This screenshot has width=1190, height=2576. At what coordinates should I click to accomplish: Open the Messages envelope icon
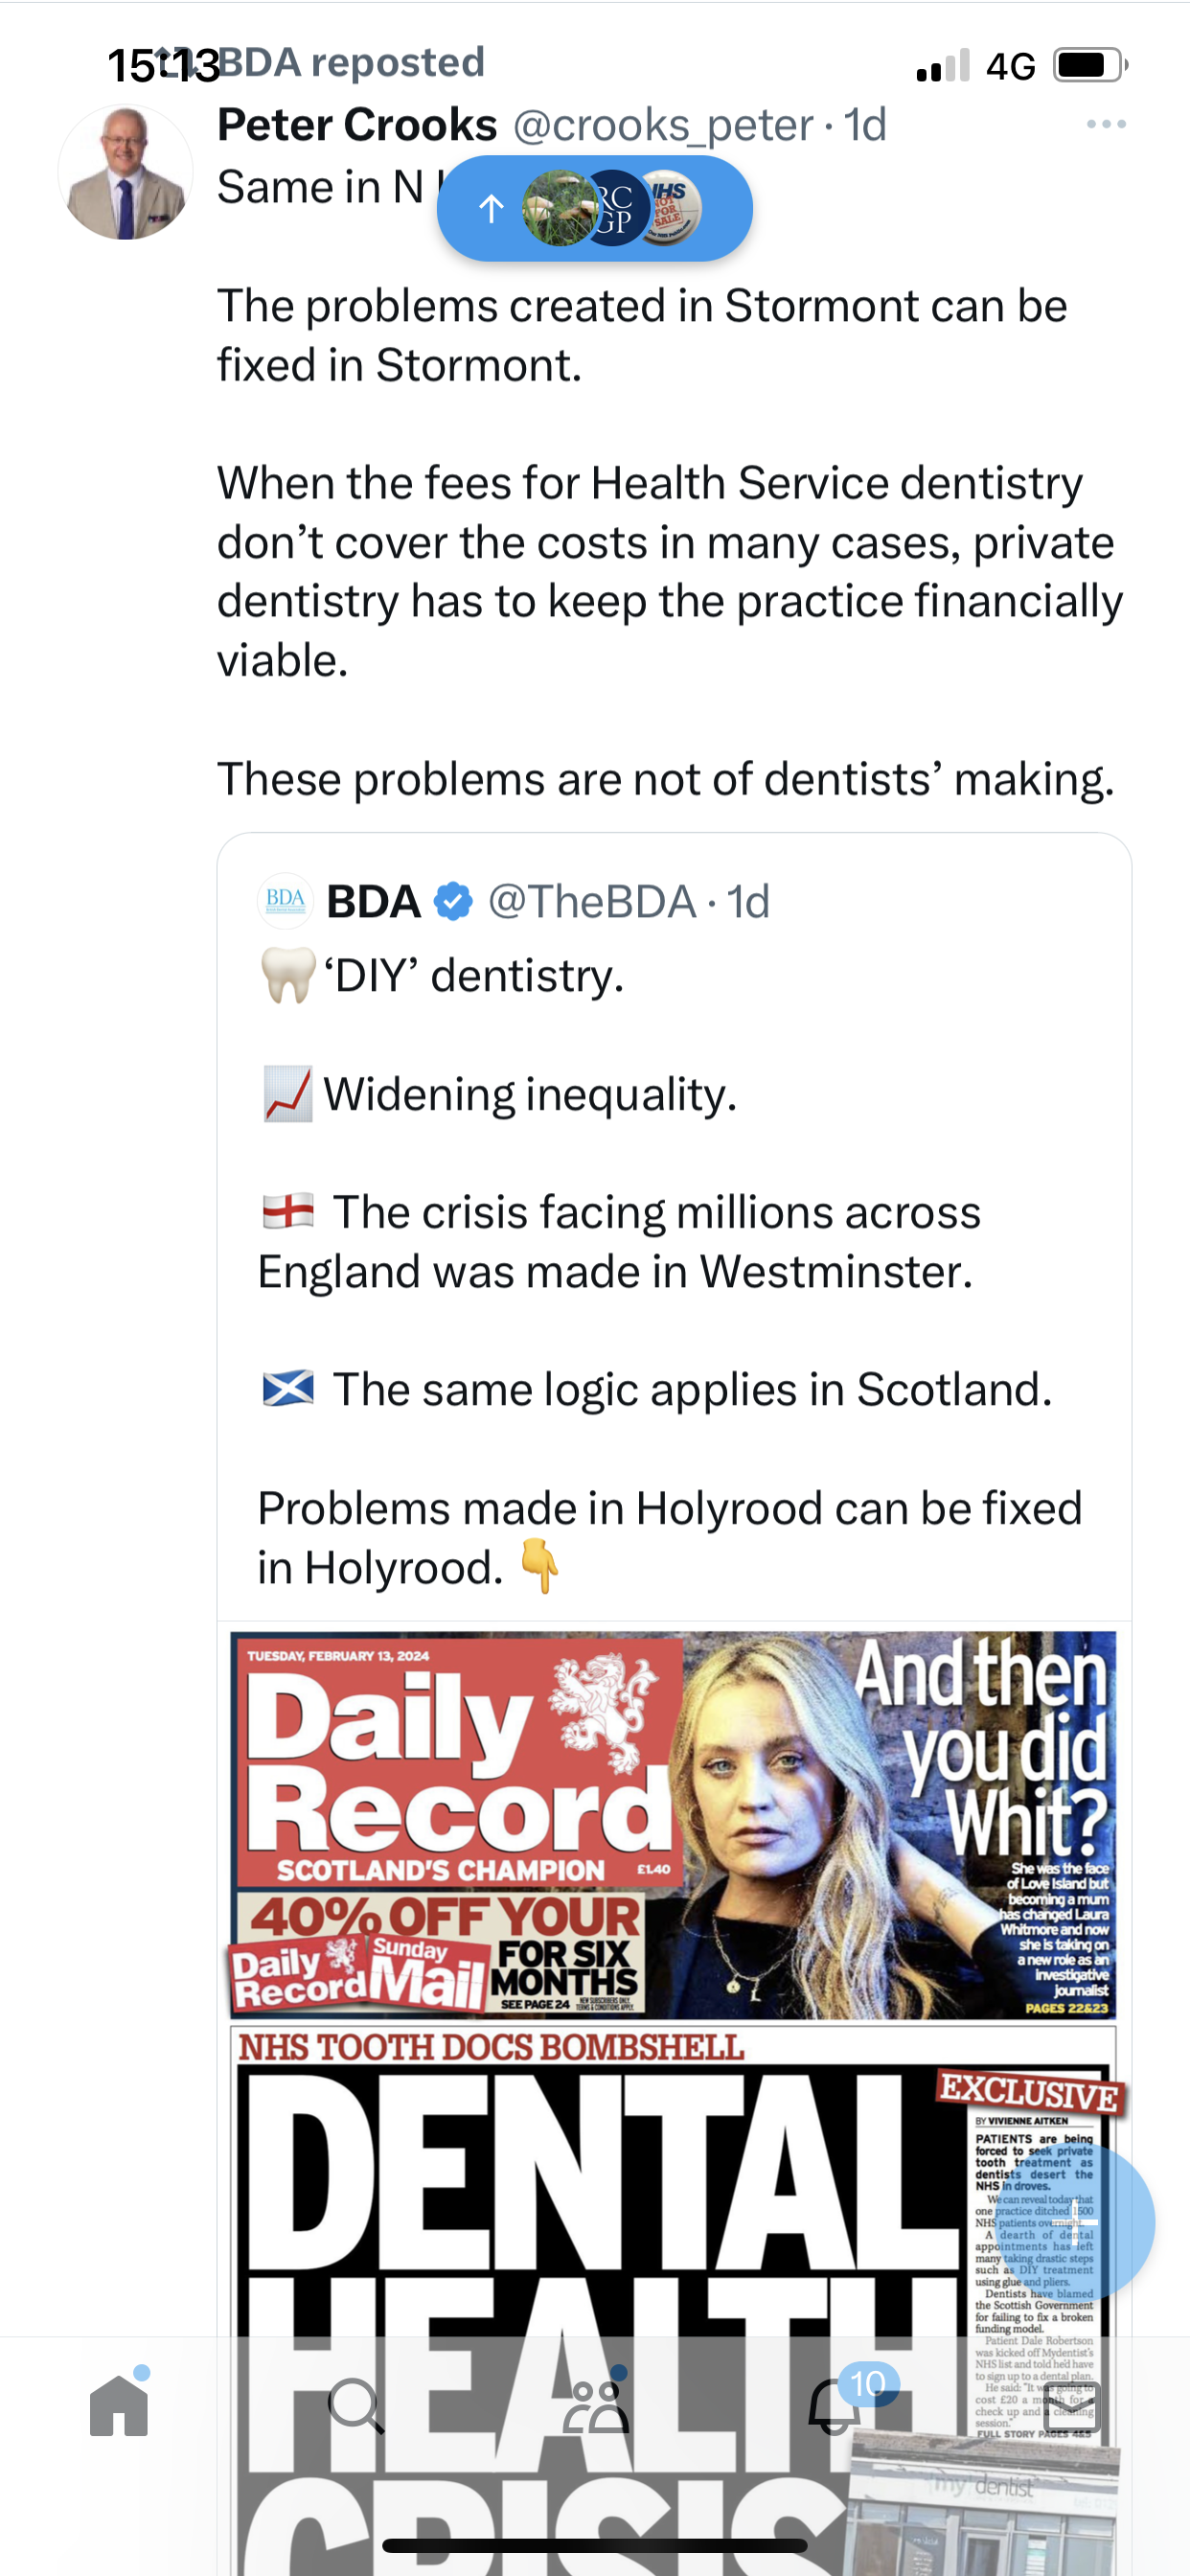1072,2406
